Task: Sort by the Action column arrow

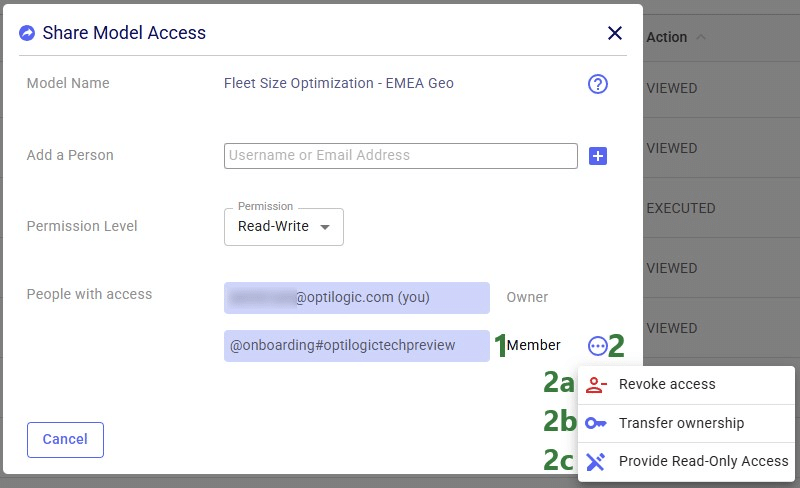Action: 700,37
